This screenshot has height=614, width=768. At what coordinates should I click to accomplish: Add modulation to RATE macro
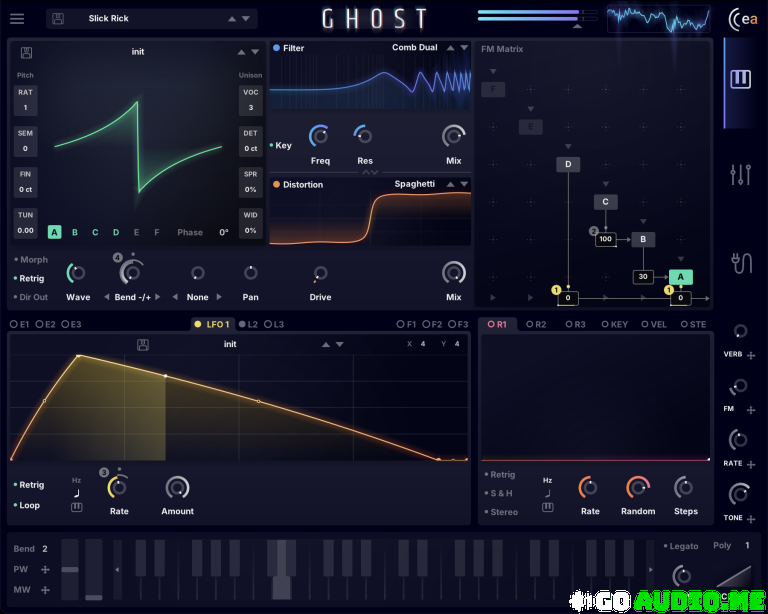(x=751, y=464)
